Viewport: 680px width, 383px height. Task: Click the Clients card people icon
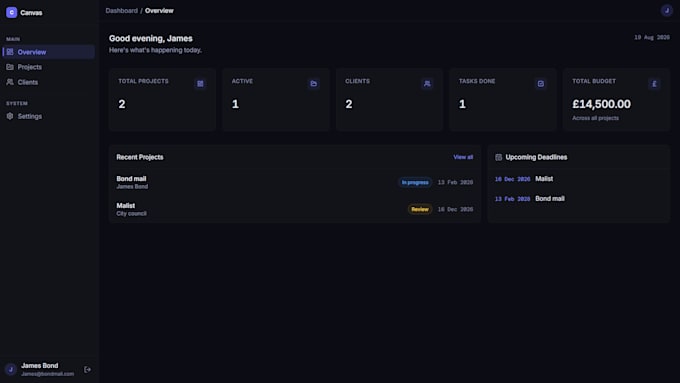[427, 84]
